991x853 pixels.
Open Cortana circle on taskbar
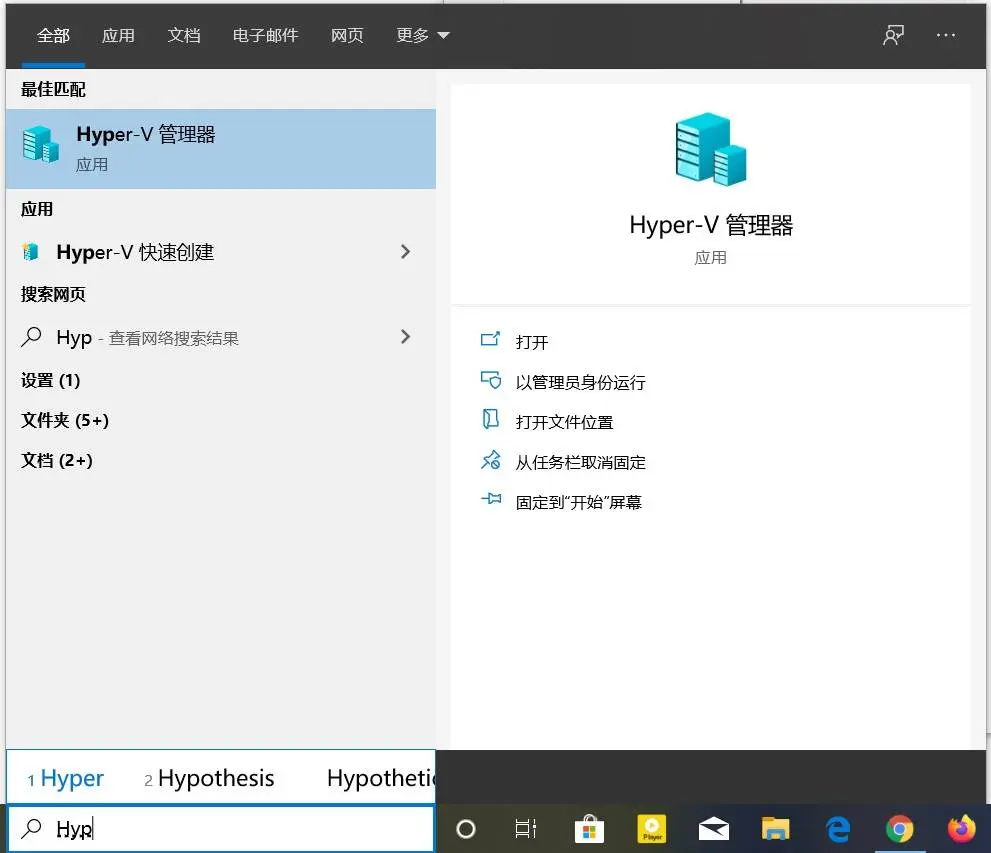pos(466,828)
